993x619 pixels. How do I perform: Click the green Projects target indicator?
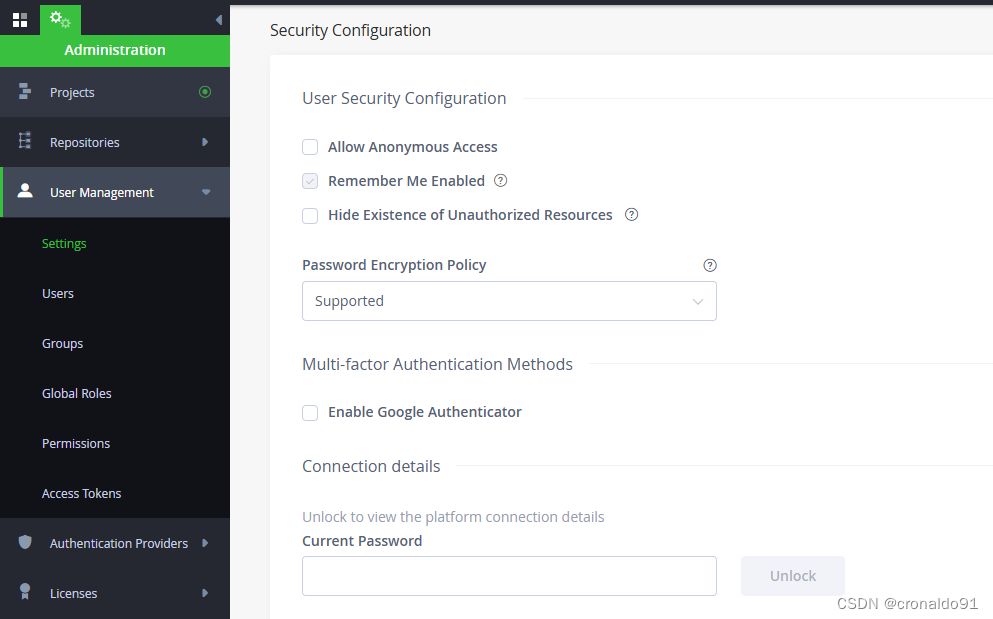205,92
